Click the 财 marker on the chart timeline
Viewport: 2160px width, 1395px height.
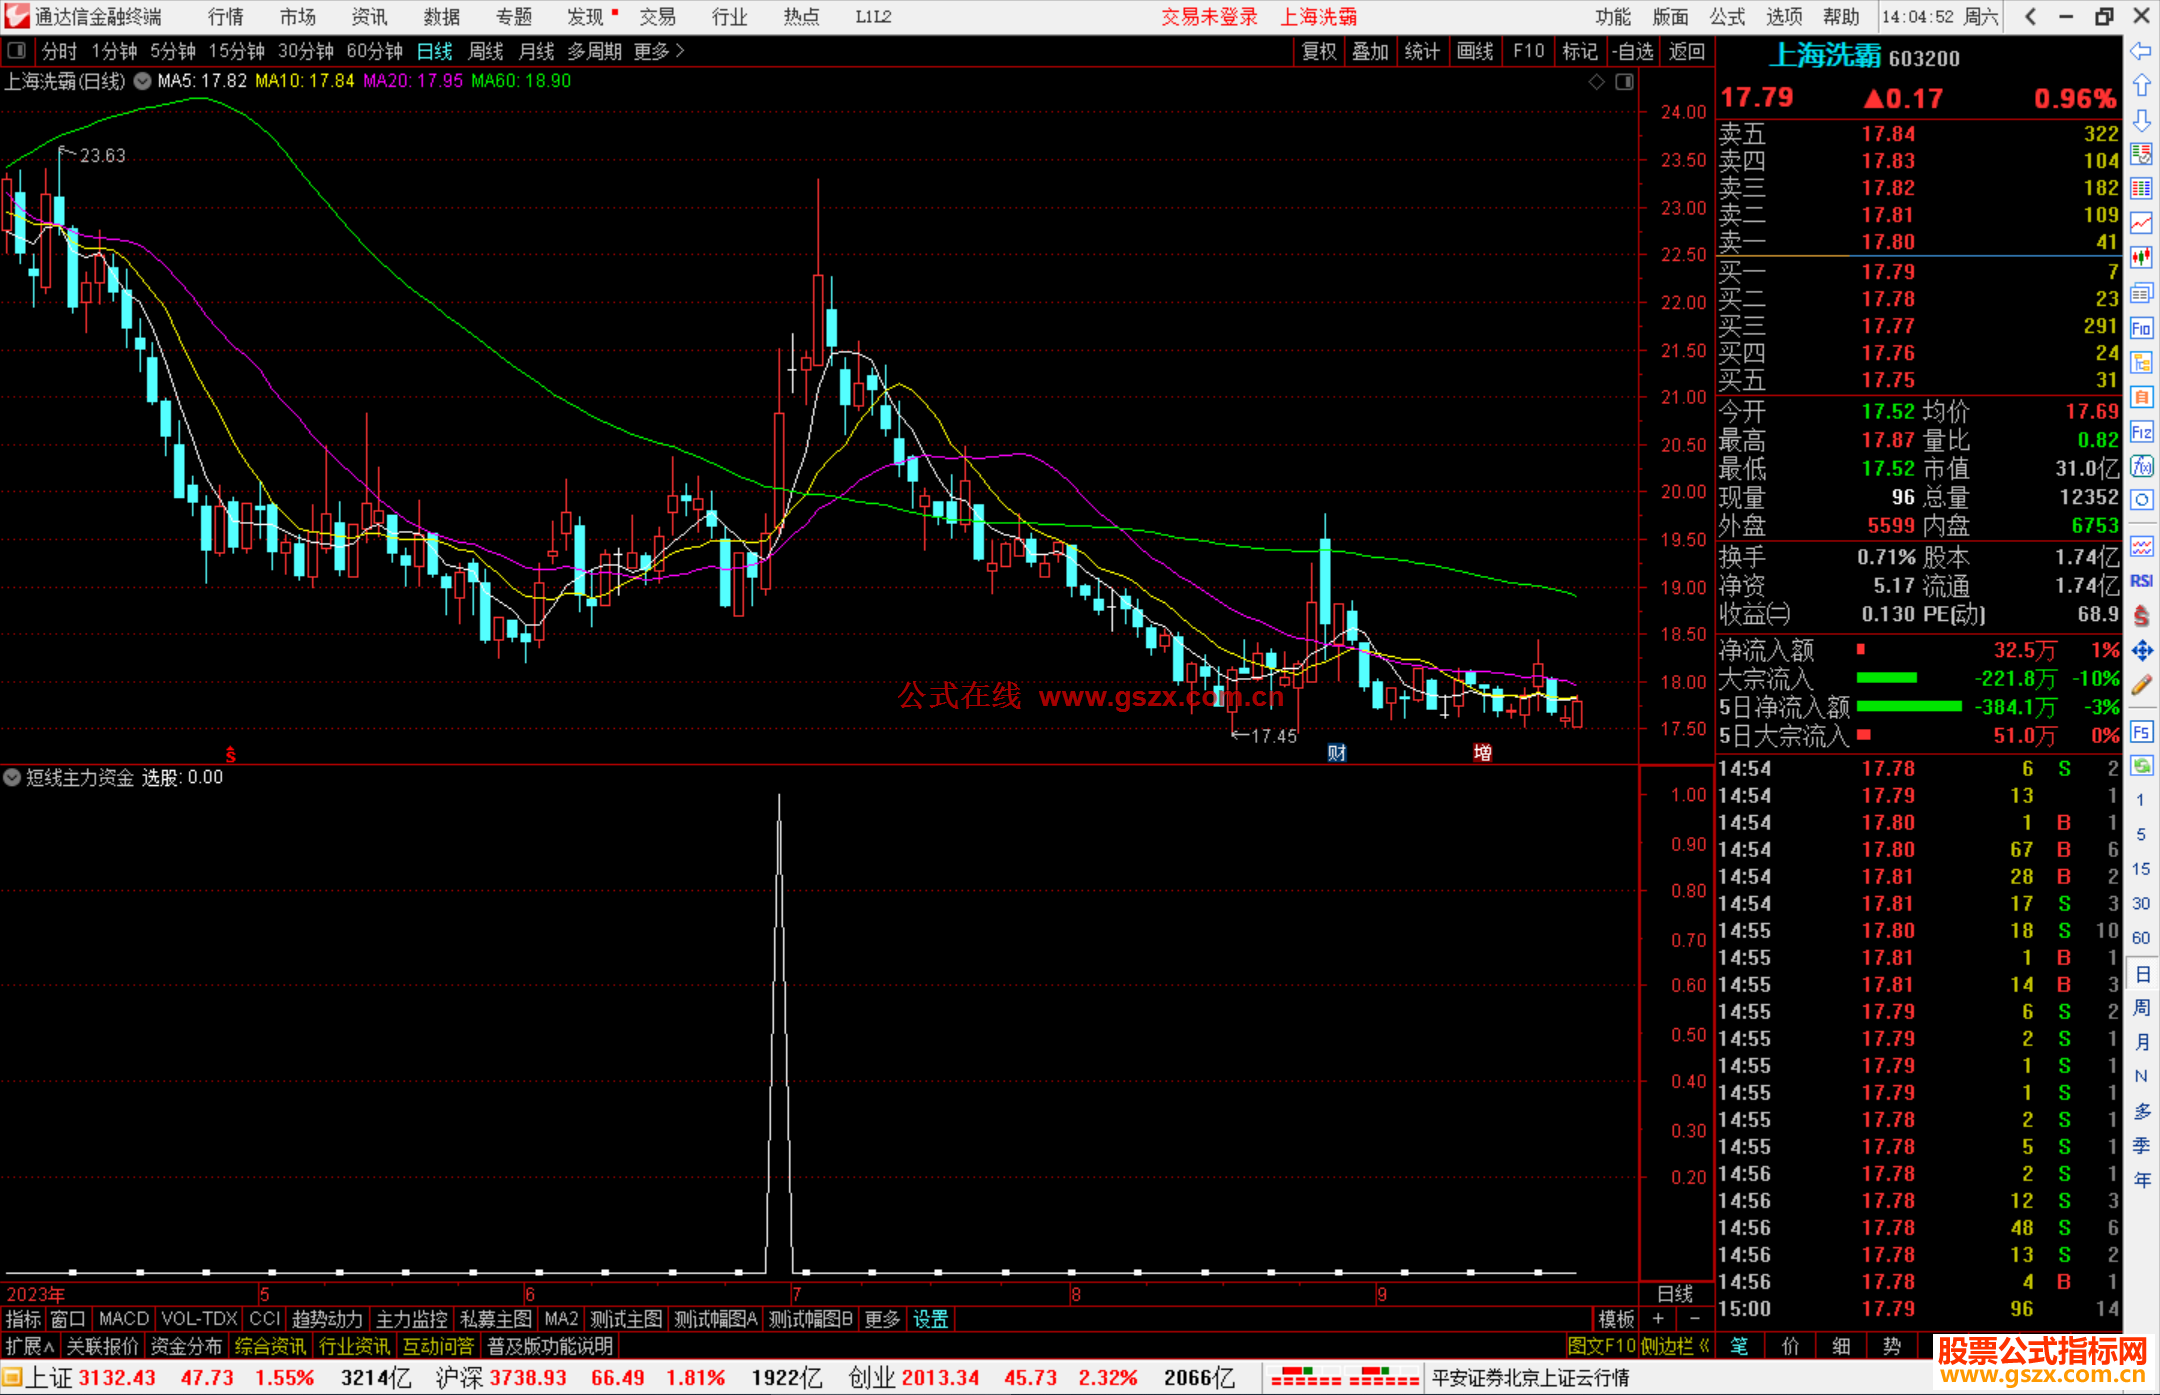[1336, 753]
